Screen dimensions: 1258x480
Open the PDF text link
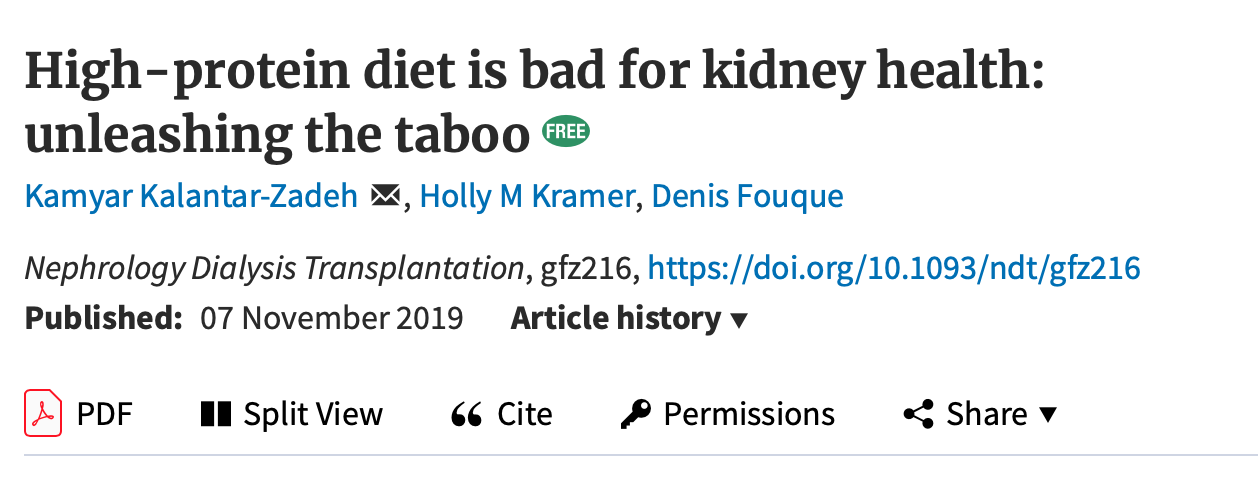point(104,414)
